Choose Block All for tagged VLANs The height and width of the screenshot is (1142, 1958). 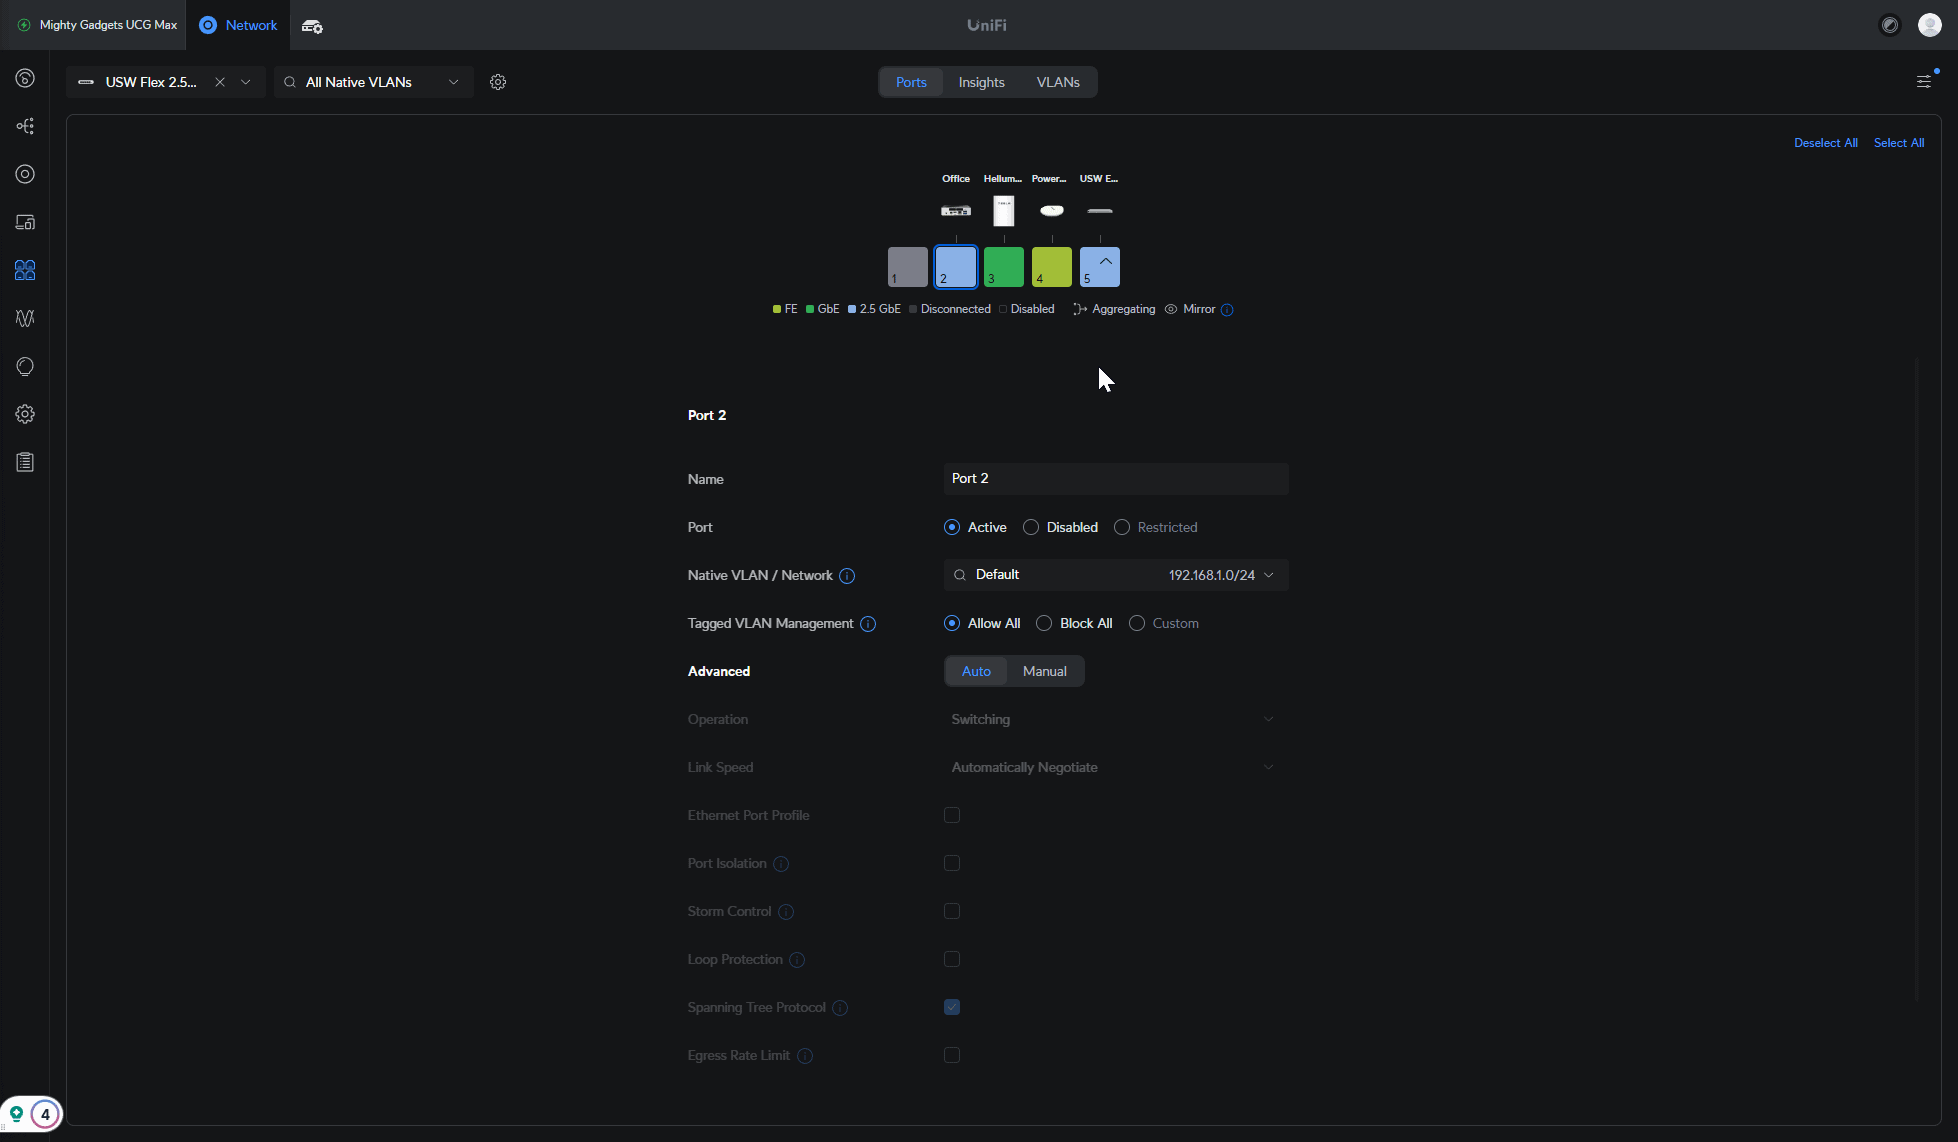(x=1044, y=623)
